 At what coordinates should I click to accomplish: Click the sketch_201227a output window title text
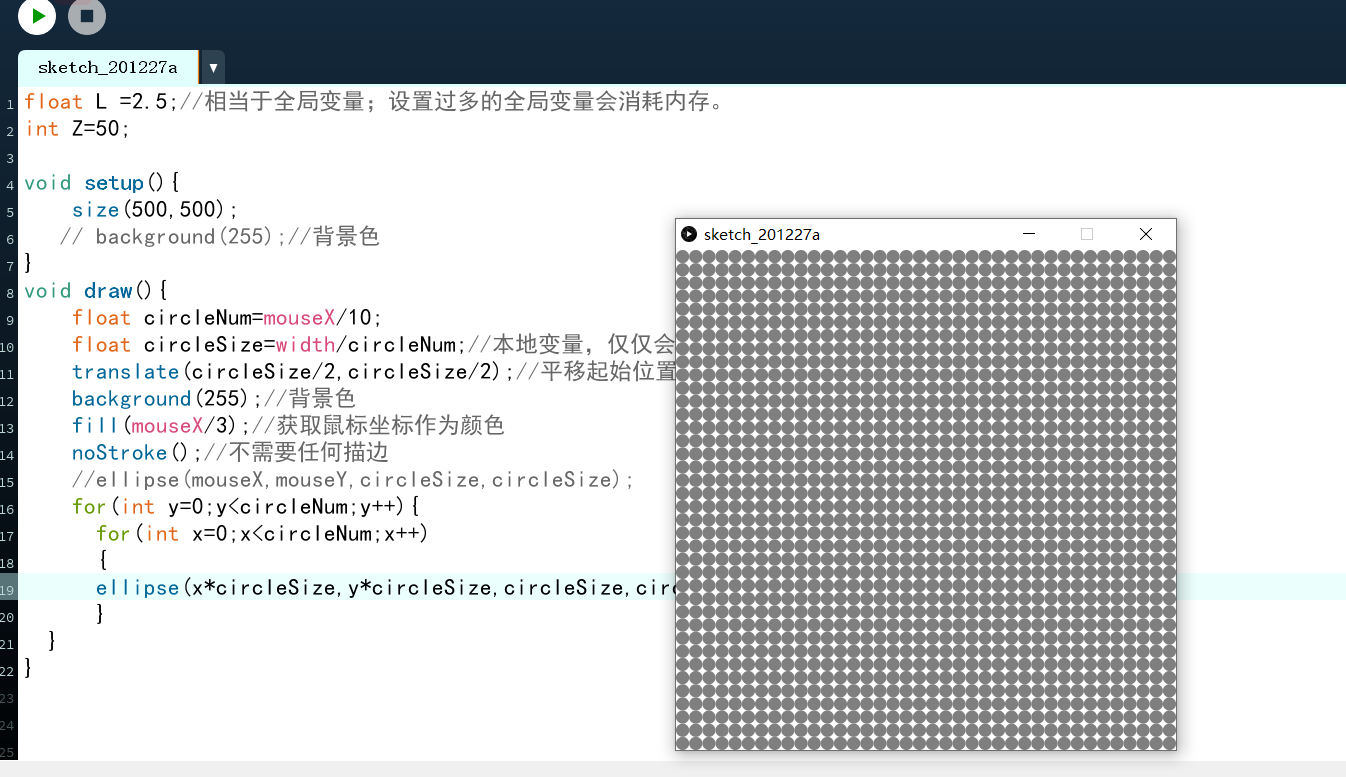762,234
